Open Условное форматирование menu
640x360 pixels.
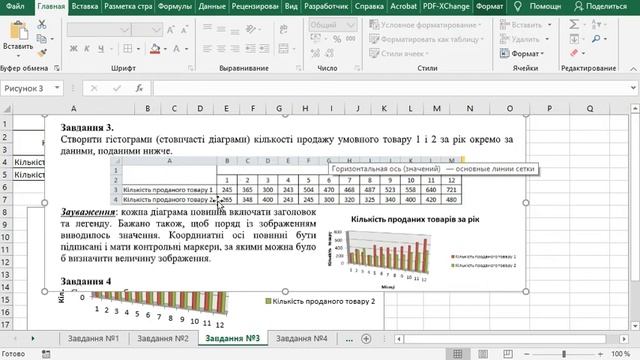(x=425, y=25)
